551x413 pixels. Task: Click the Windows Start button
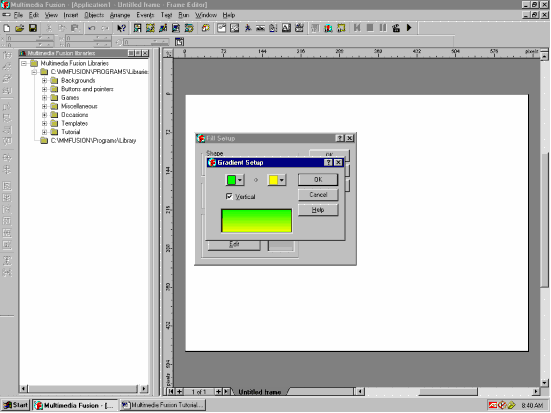click(x=15, y=405)
